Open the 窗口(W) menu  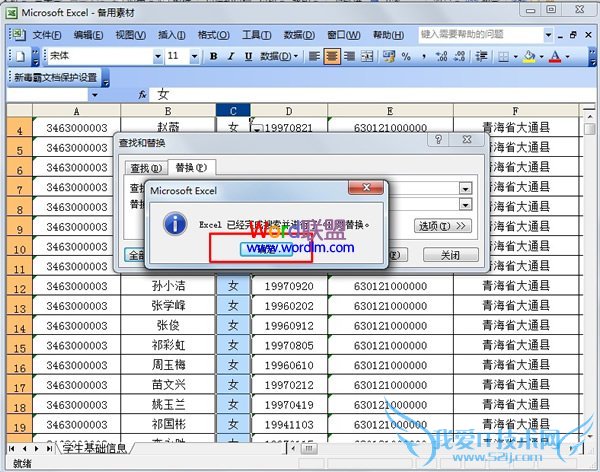[x=344, y=35]
